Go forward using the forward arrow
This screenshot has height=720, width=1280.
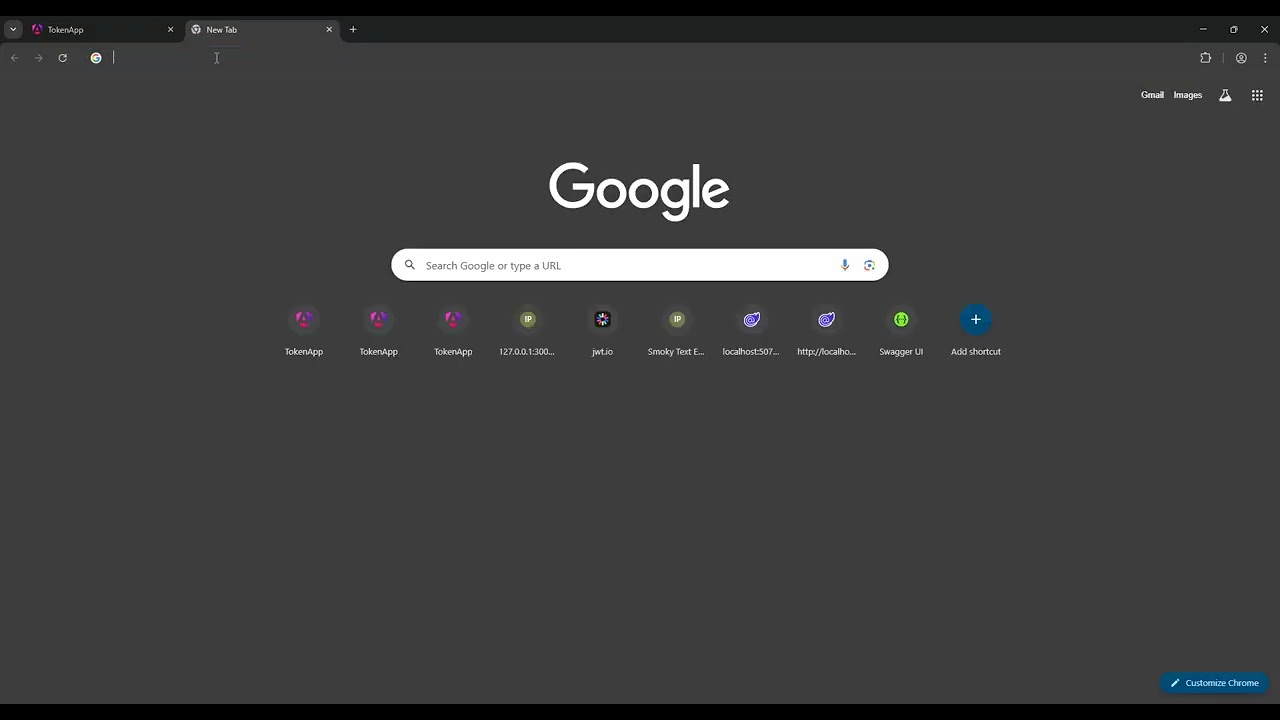point(38,58)
